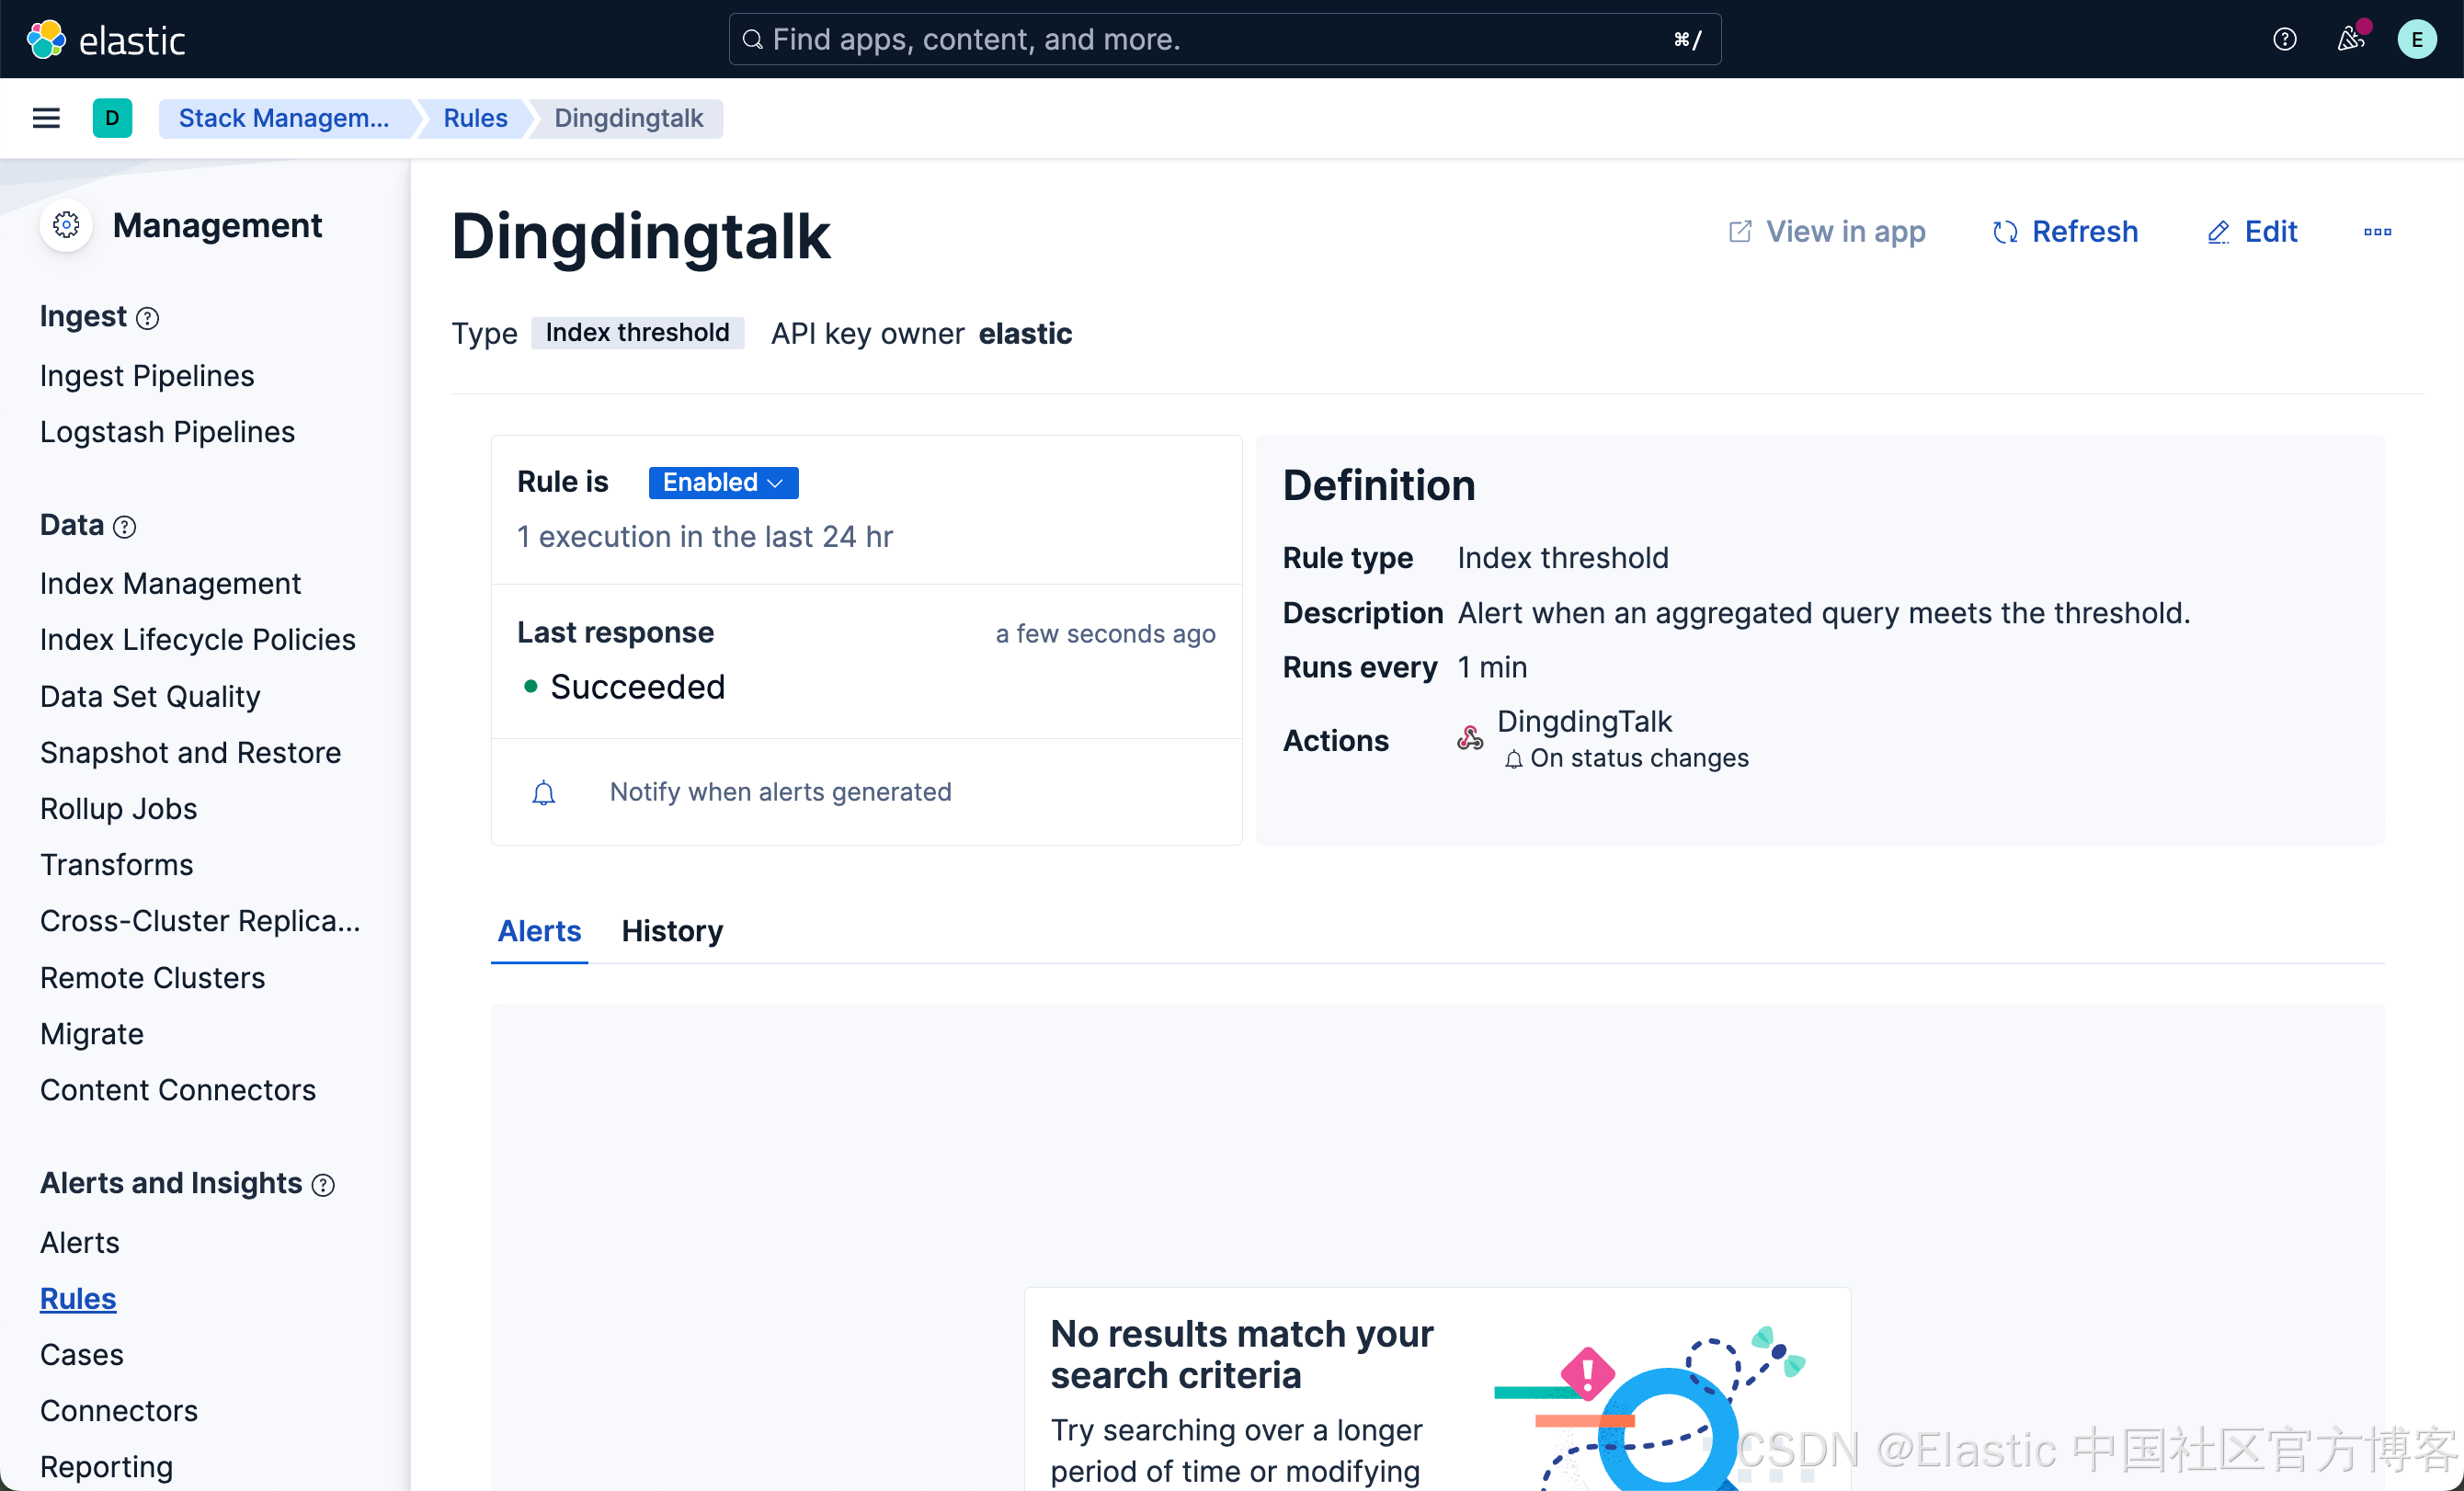Click the Elastic logo
The height and width of the screenshot is (1491, 2464).
click(x=105, y=39)
